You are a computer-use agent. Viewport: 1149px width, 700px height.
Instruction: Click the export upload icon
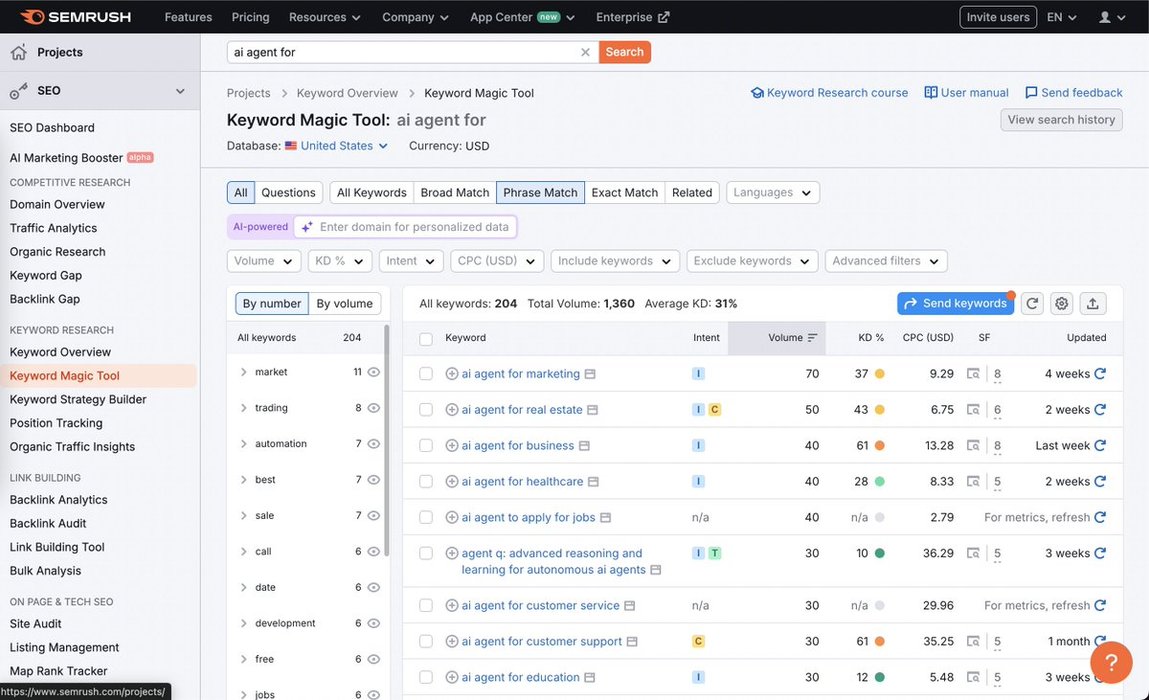tap(1092, 303)
